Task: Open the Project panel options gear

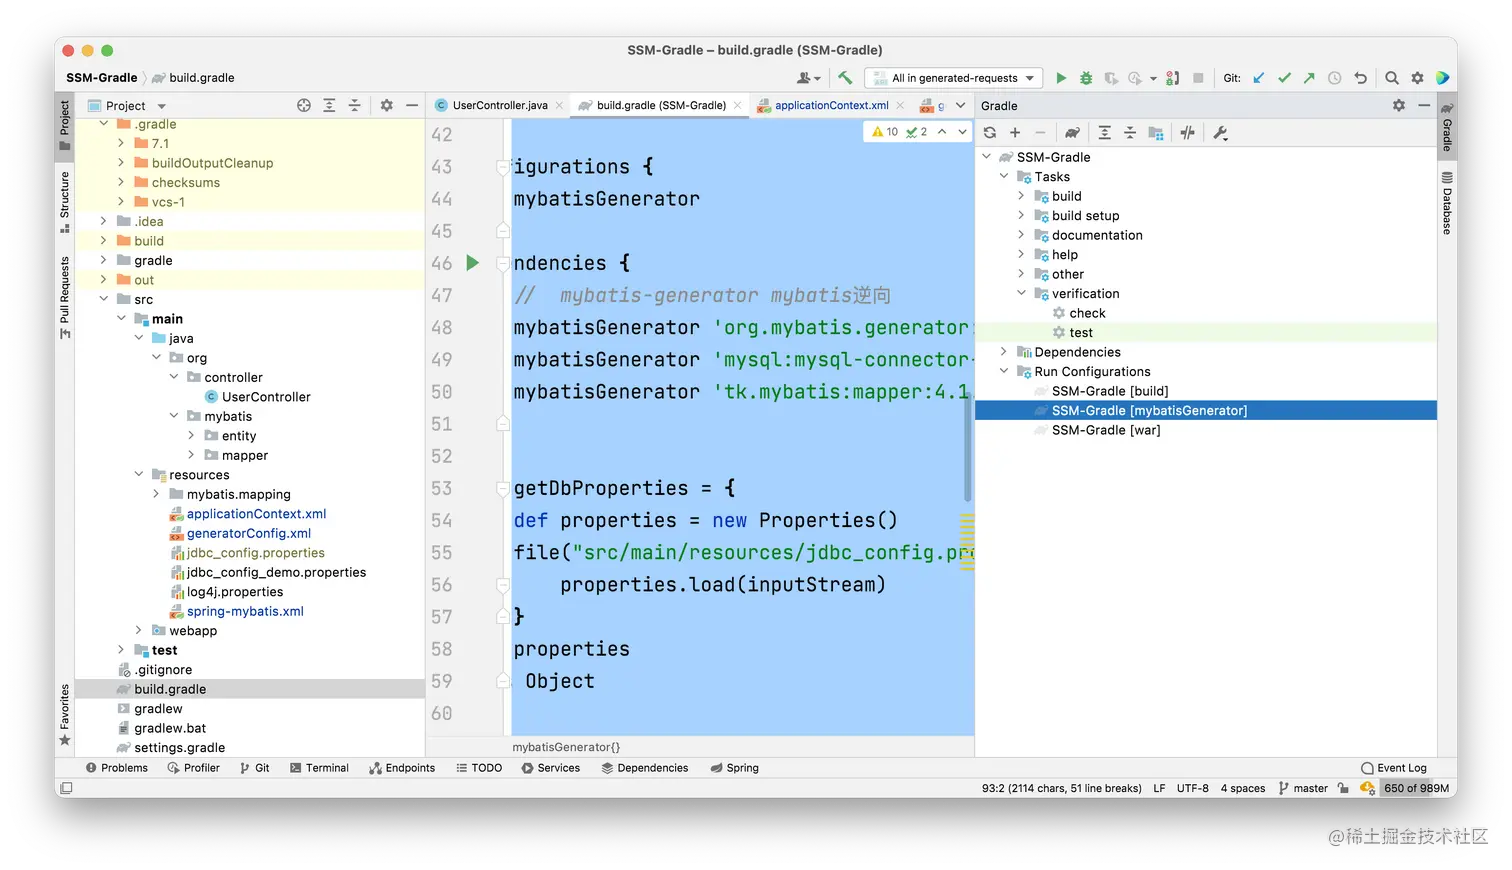Action: (386, 106)
